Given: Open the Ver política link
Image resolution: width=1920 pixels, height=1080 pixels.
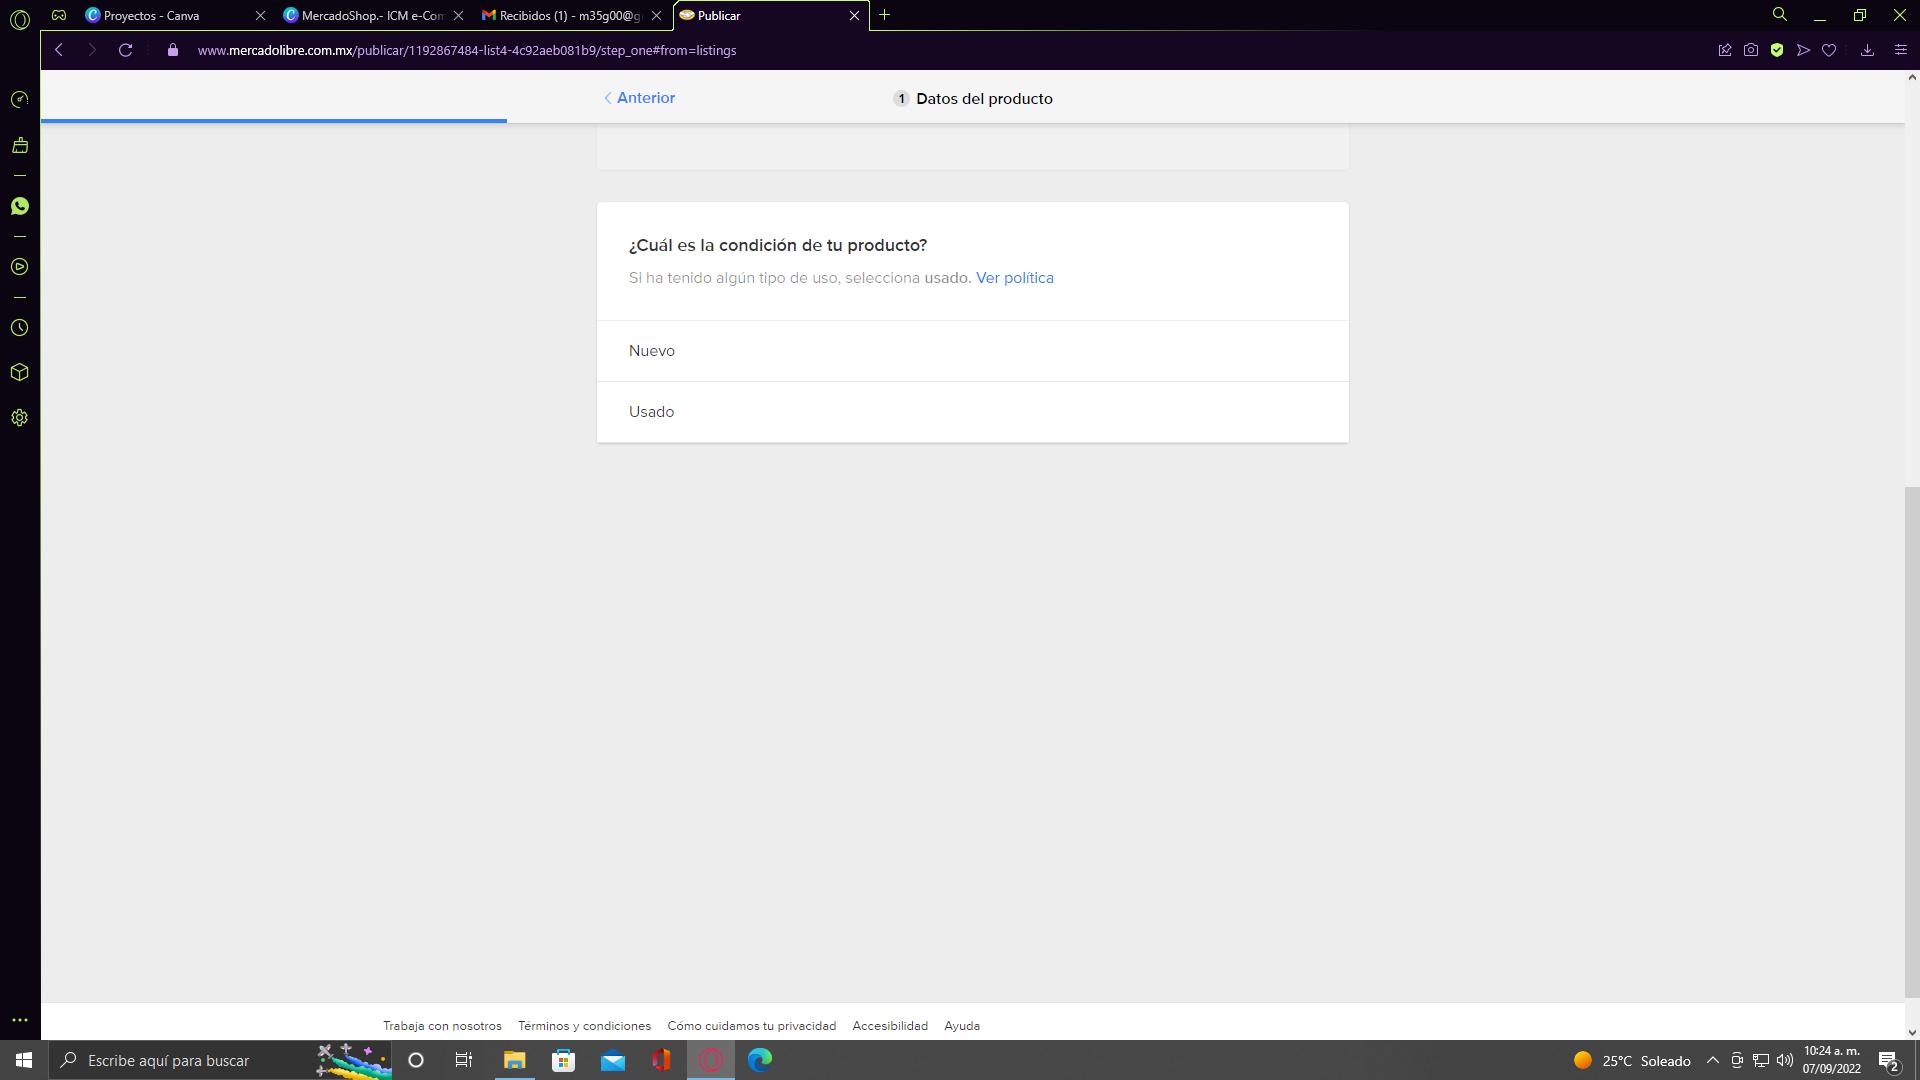Looking at the screenshot, I should tap(1014, 278).
